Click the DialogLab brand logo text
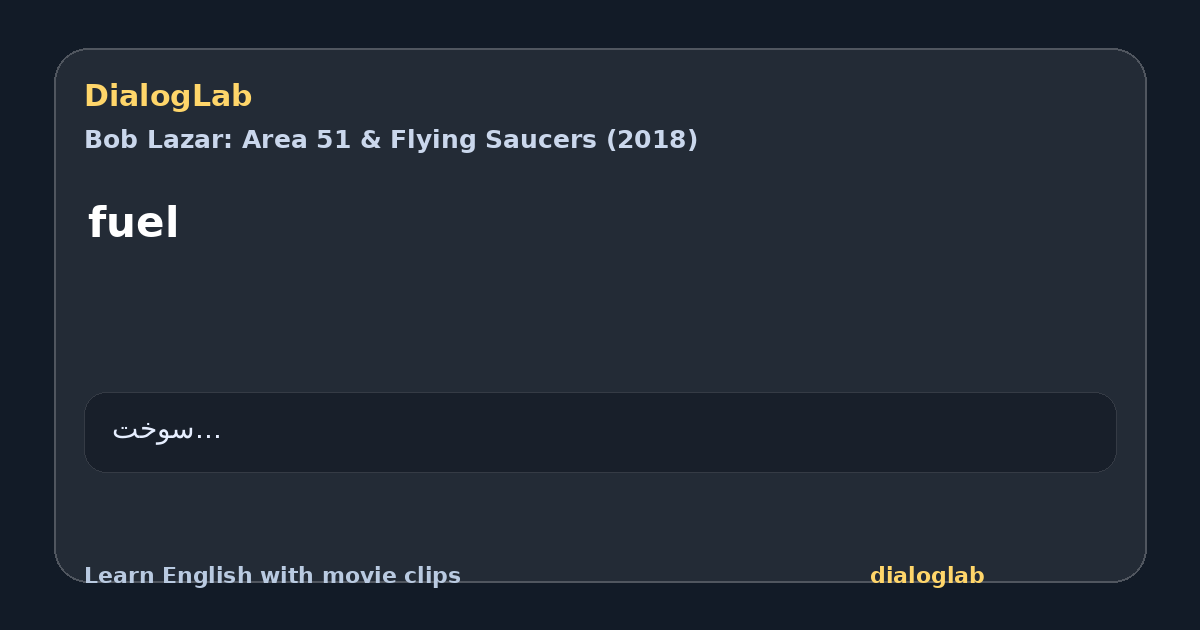 168,96
